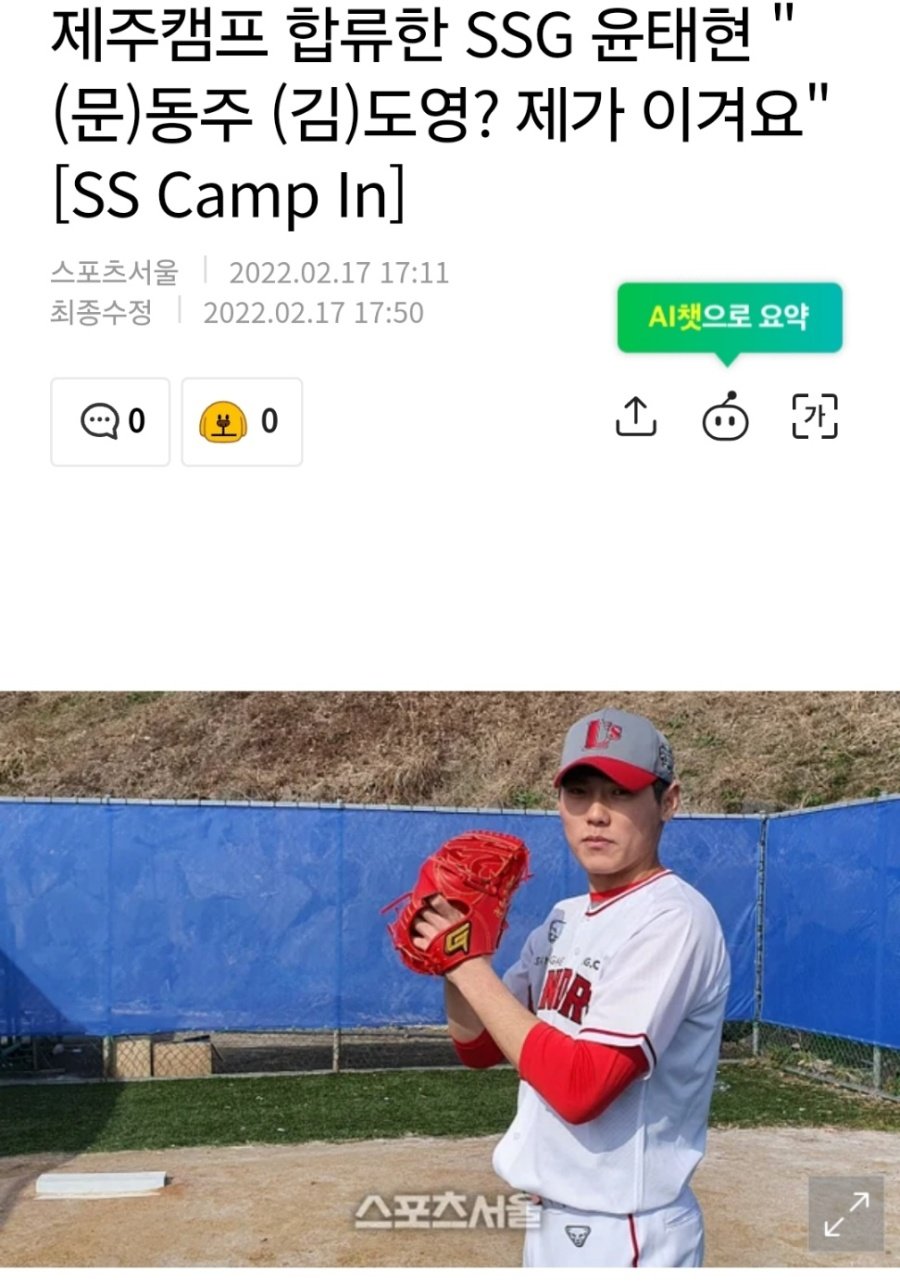Click the comment count zero
This screenshot has width=900, height=1284.
click(x=137, y=421)
